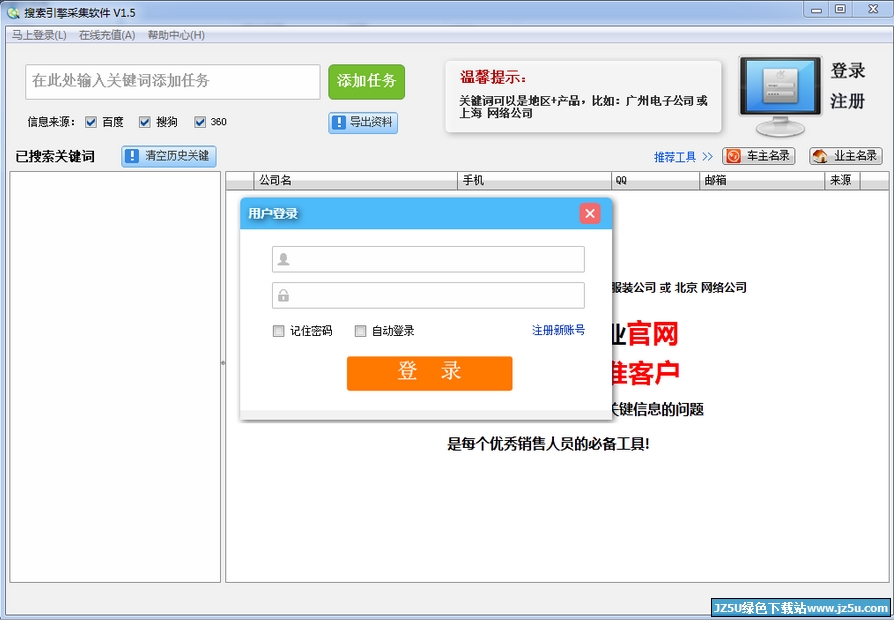Close the 用户登录 dialog with the red X
This screenshot has width=894, height=620.
point(590,214)
